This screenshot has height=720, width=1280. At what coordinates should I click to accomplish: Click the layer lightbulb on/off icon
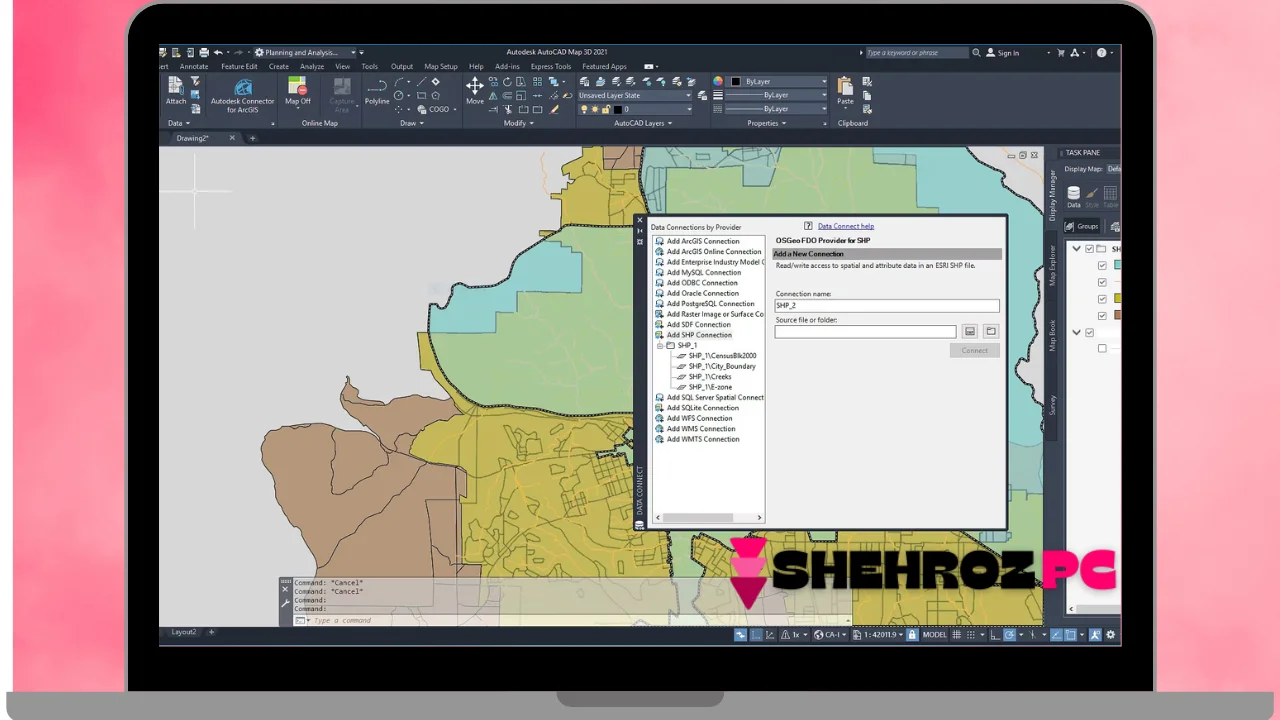click(584, 109)
